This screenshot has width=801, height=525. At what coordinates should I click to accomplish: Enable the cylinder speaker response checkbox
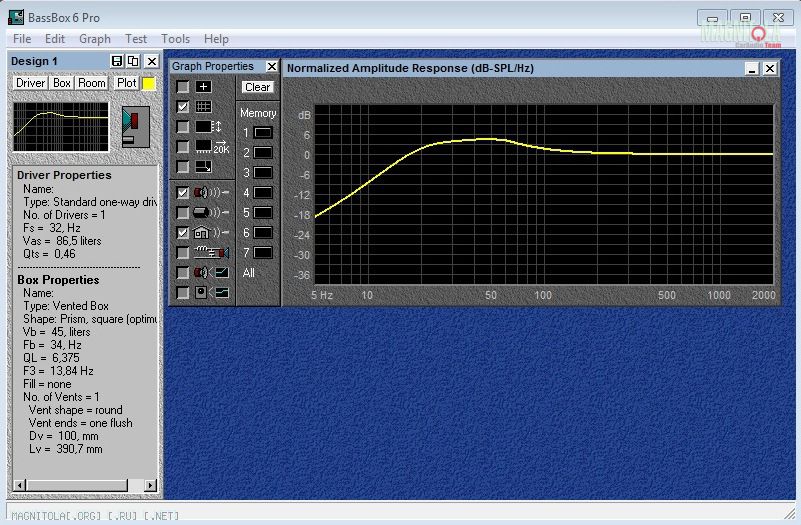tap(182, 212)
